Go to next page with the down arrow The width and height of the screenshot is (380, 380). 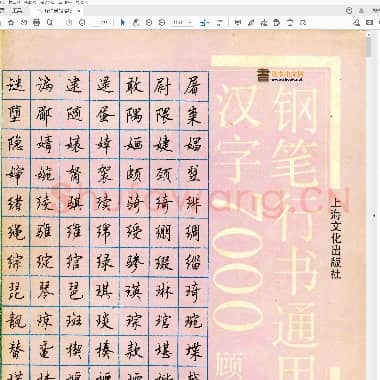(x=82, y=23)
